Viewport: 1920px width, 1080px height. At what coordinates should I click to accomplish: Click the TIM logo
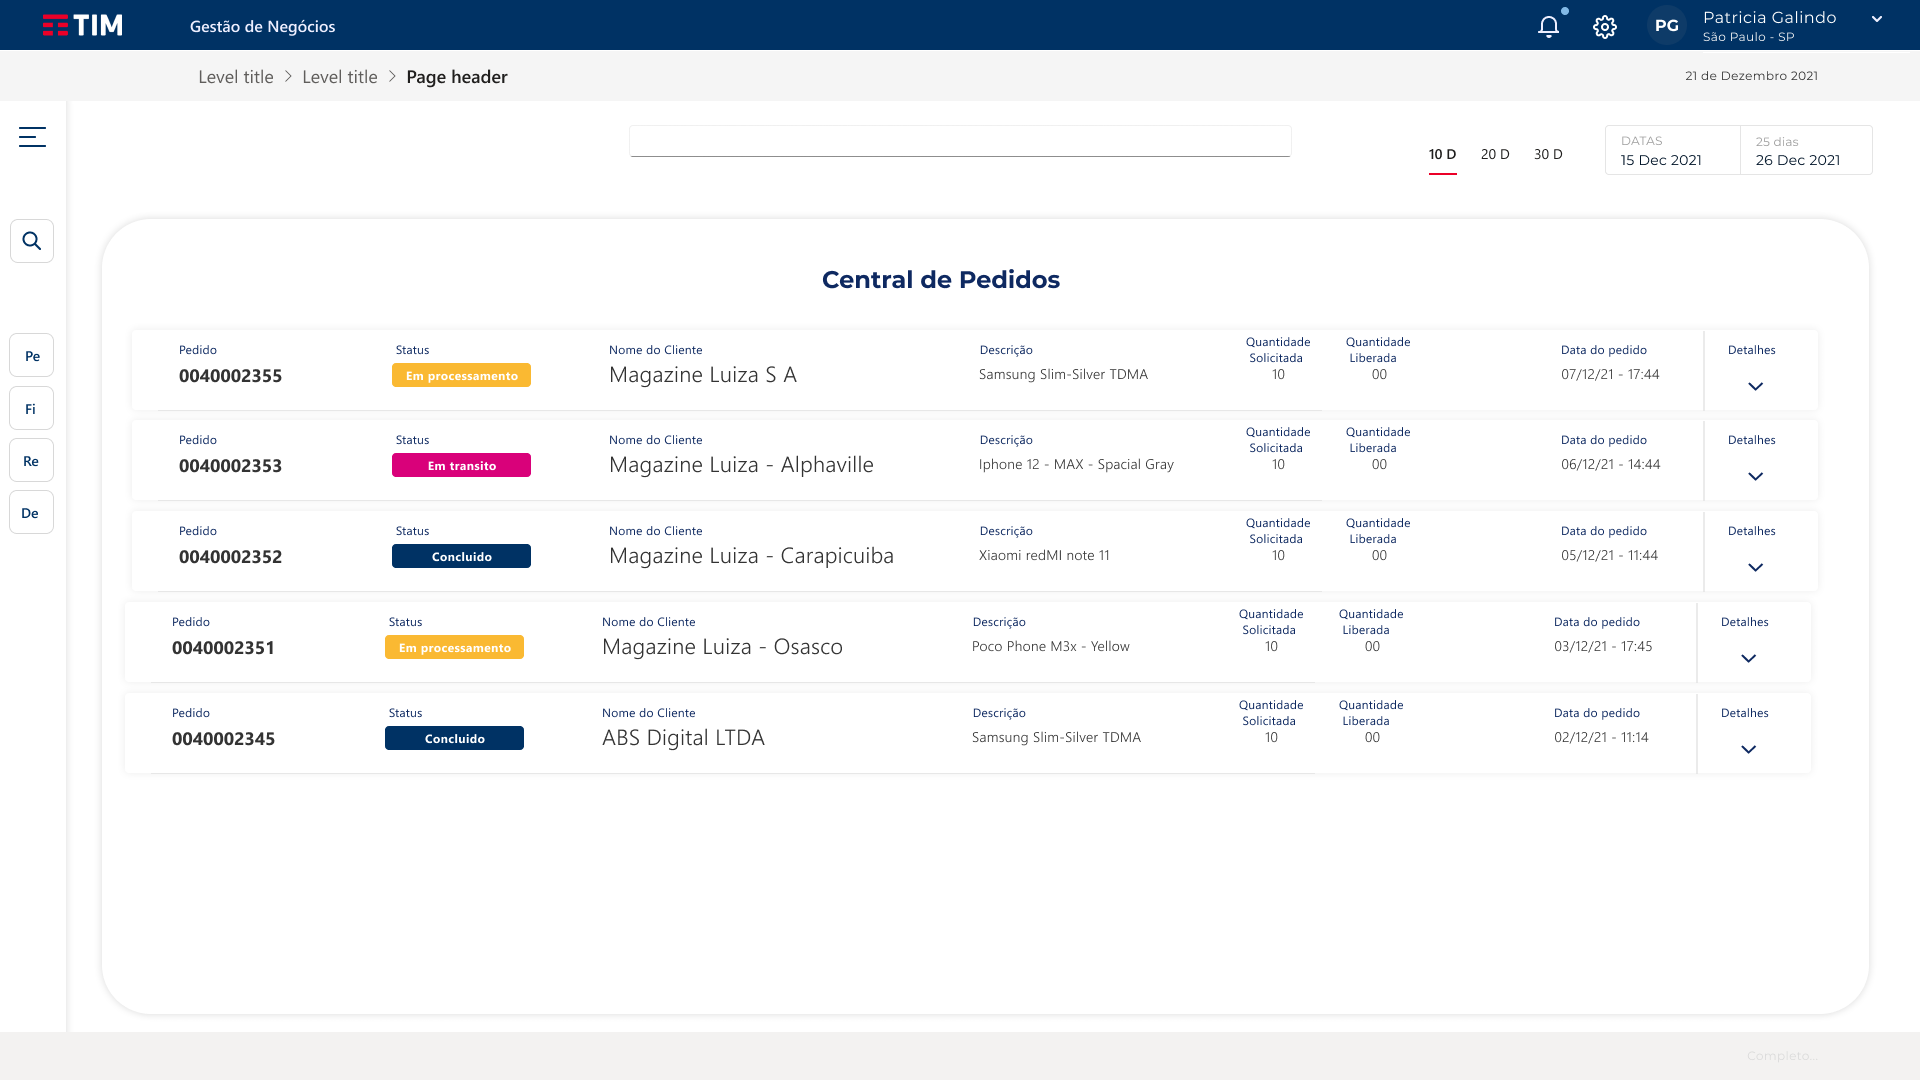click(x=83, y=25)
